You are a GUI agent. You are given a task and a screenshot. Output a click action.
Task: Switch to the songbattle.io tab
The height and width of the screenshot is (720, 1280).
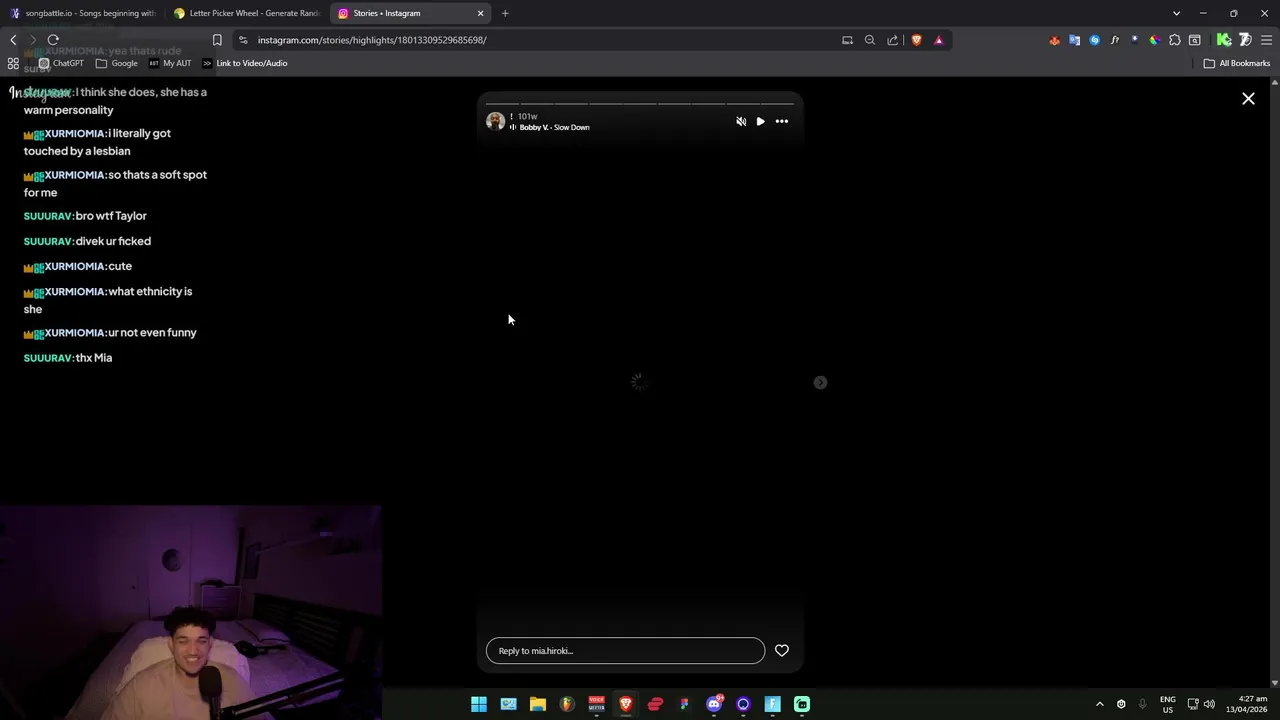[x=84, y=13]
